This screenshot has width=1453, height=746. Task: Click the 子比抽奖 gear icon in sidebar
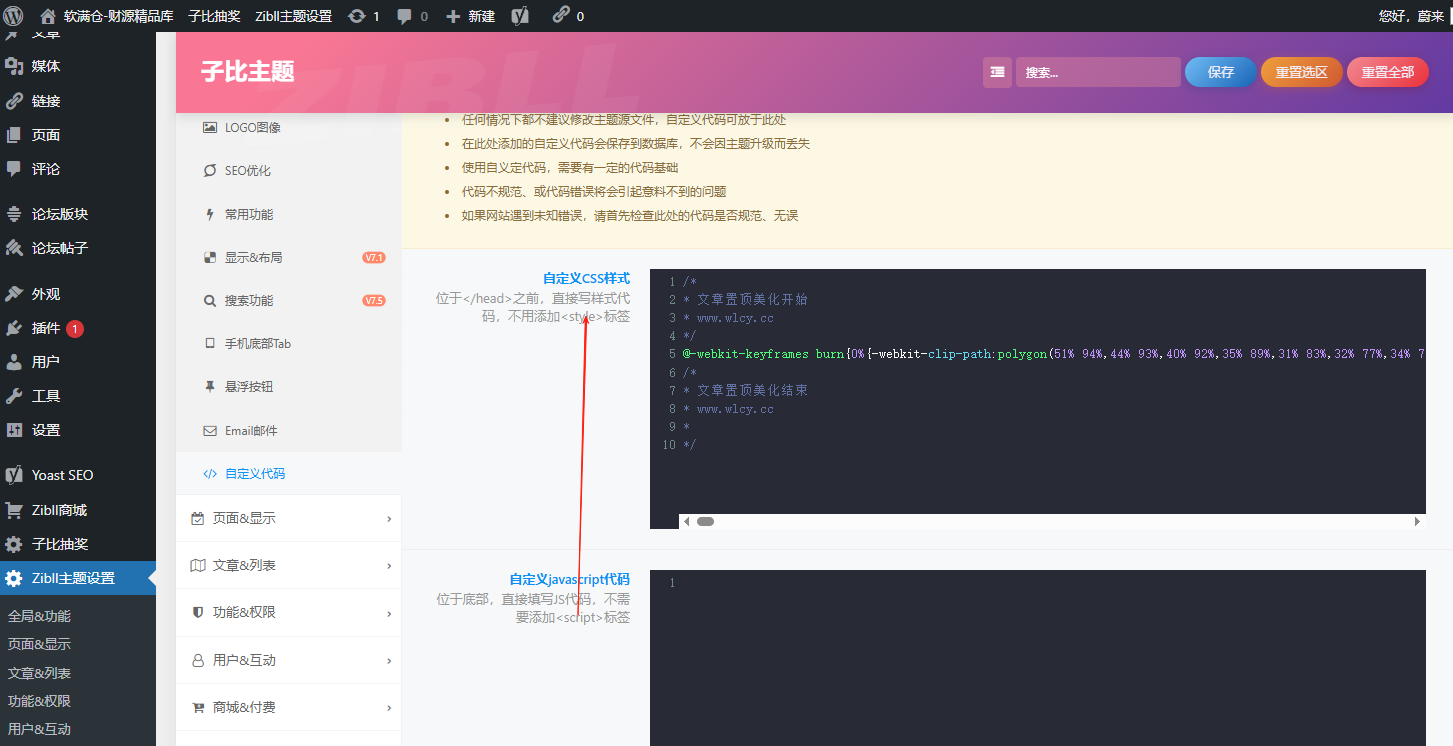(14, 544)
